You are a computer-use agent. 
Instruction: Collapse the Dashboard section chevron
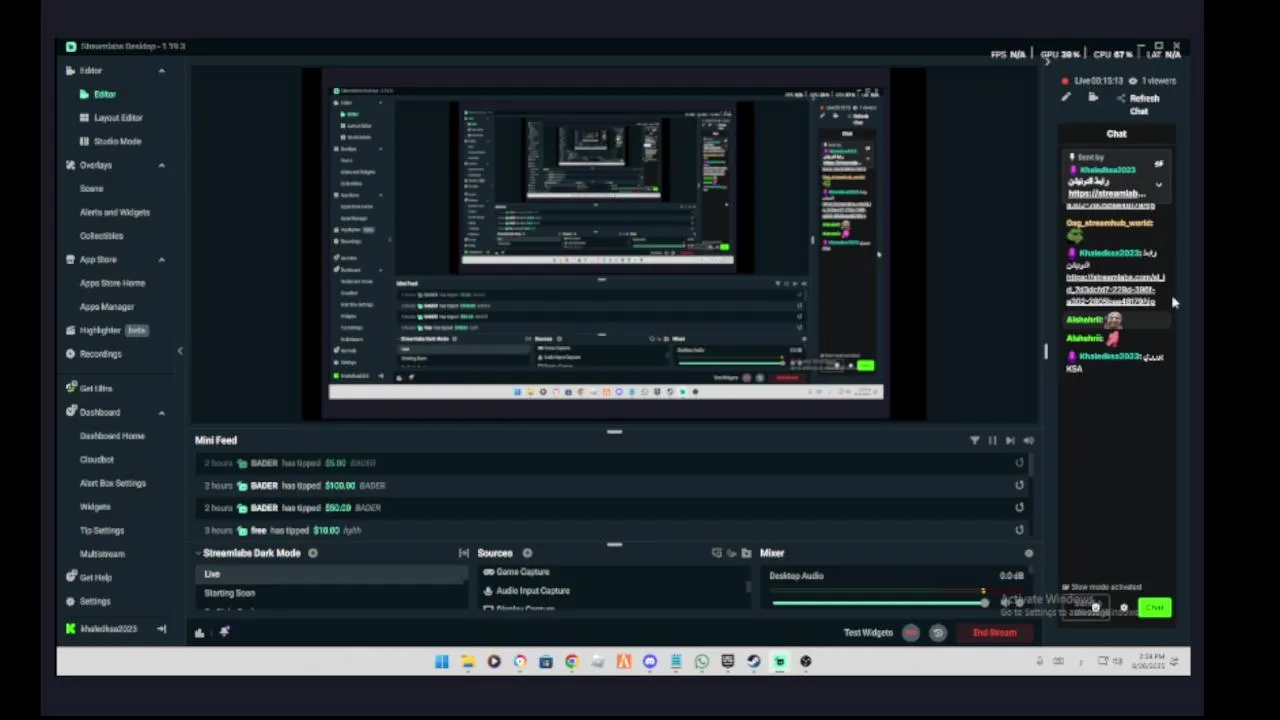(x=162, y=412)
